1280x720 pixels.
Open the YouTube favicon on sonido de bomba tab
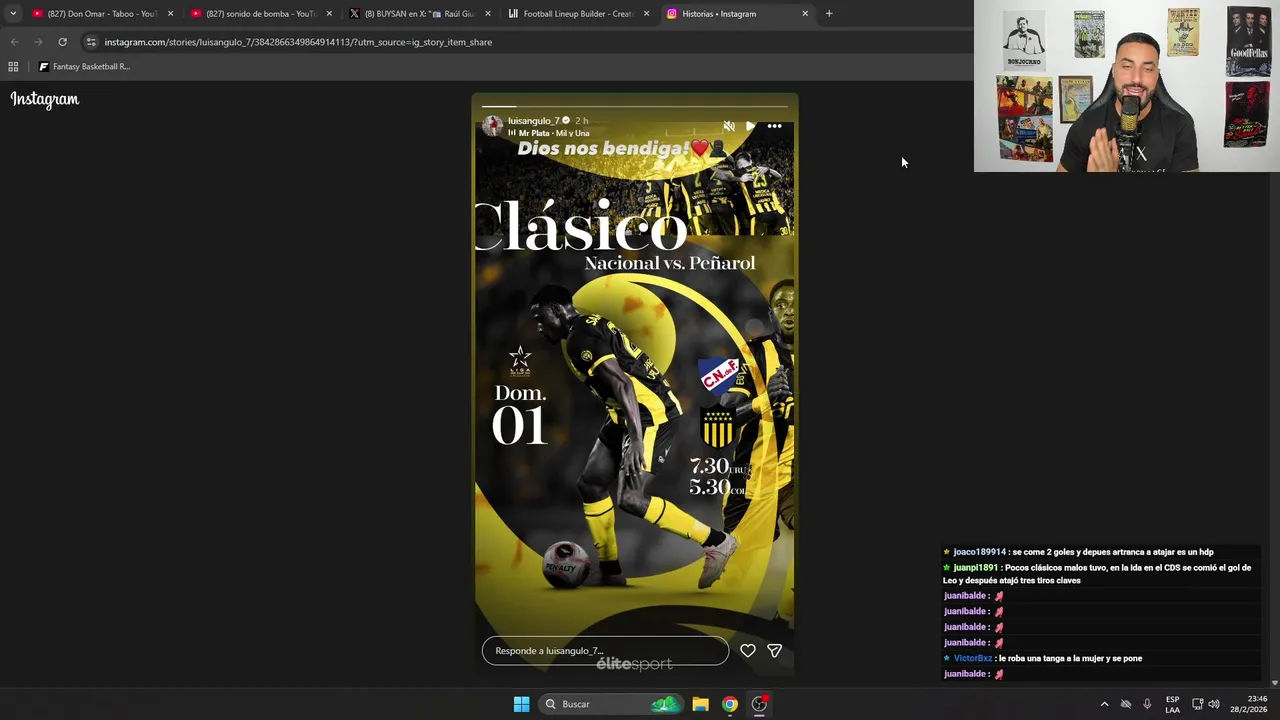(x=196, y=14)
